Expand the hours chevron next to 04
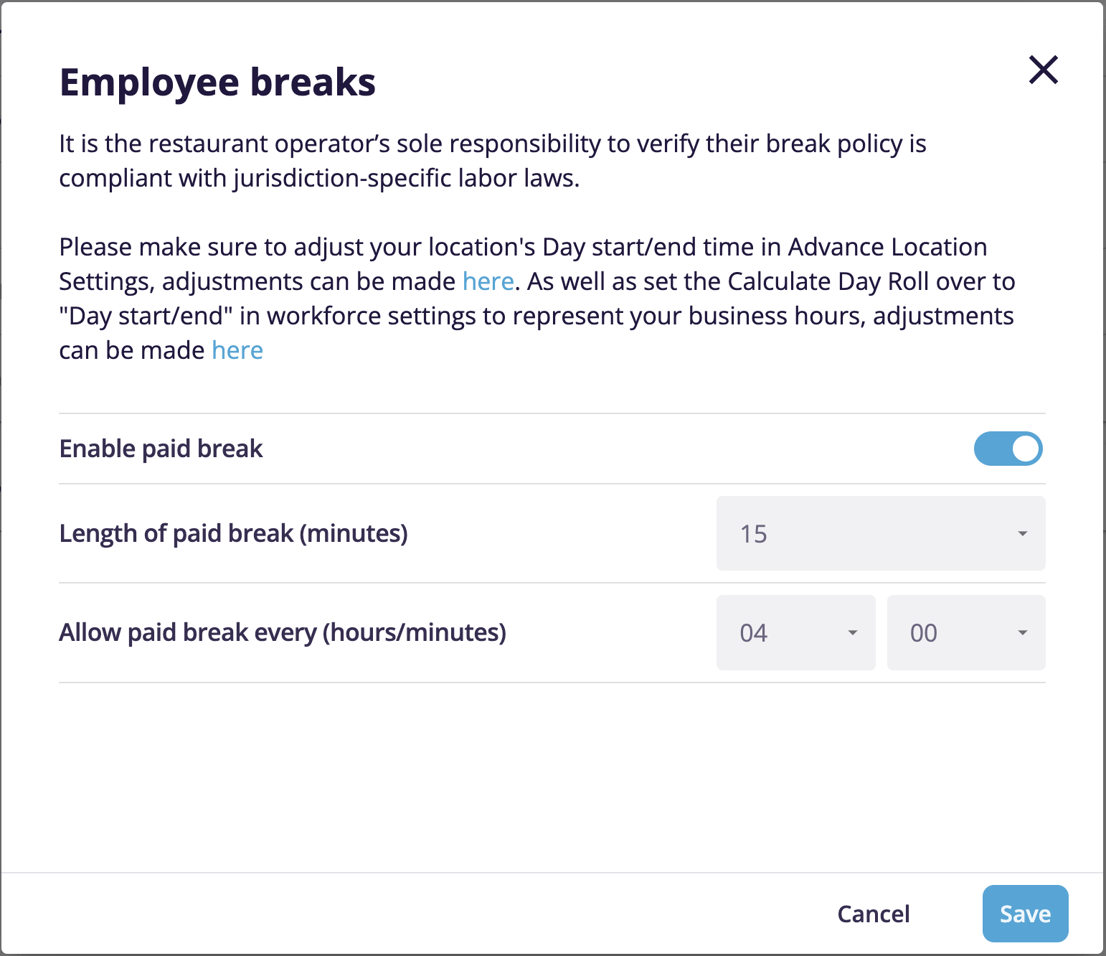The height and width of the screenshot is (956, 1106). tap(852, 632)
